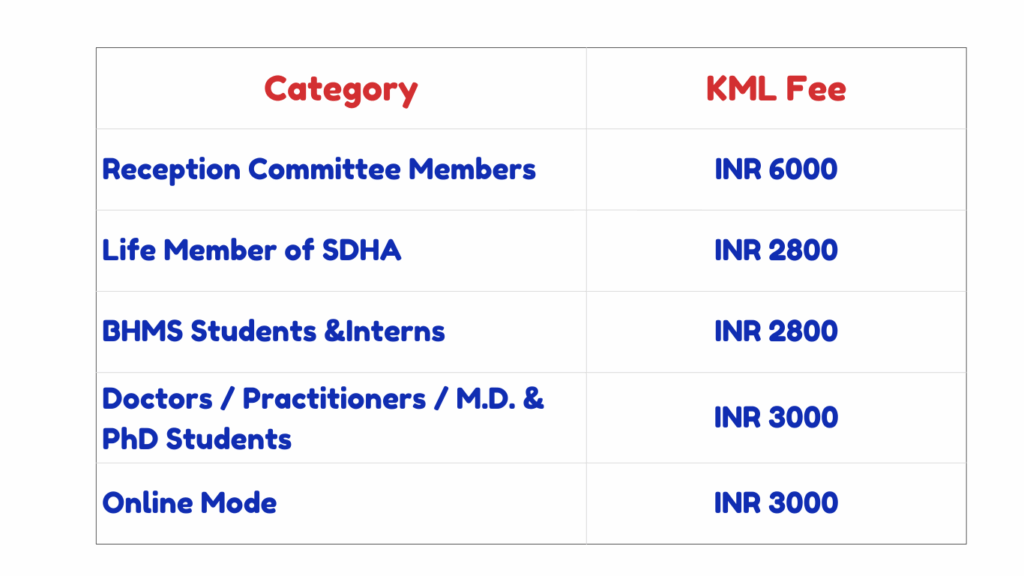The height and width of the screenshot is (576, 1024).
Task: Click the PhD Students text line
Action: point(196,439)
